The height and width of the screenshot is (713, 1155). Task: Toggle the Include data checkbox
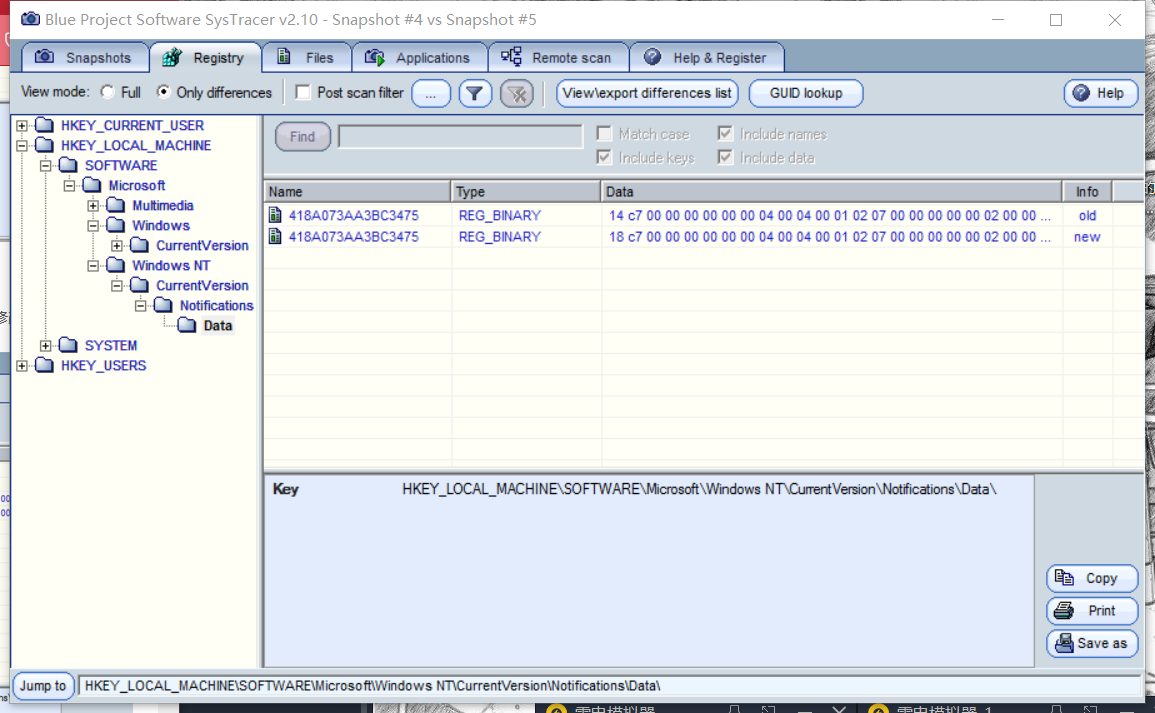coord(726,157)
